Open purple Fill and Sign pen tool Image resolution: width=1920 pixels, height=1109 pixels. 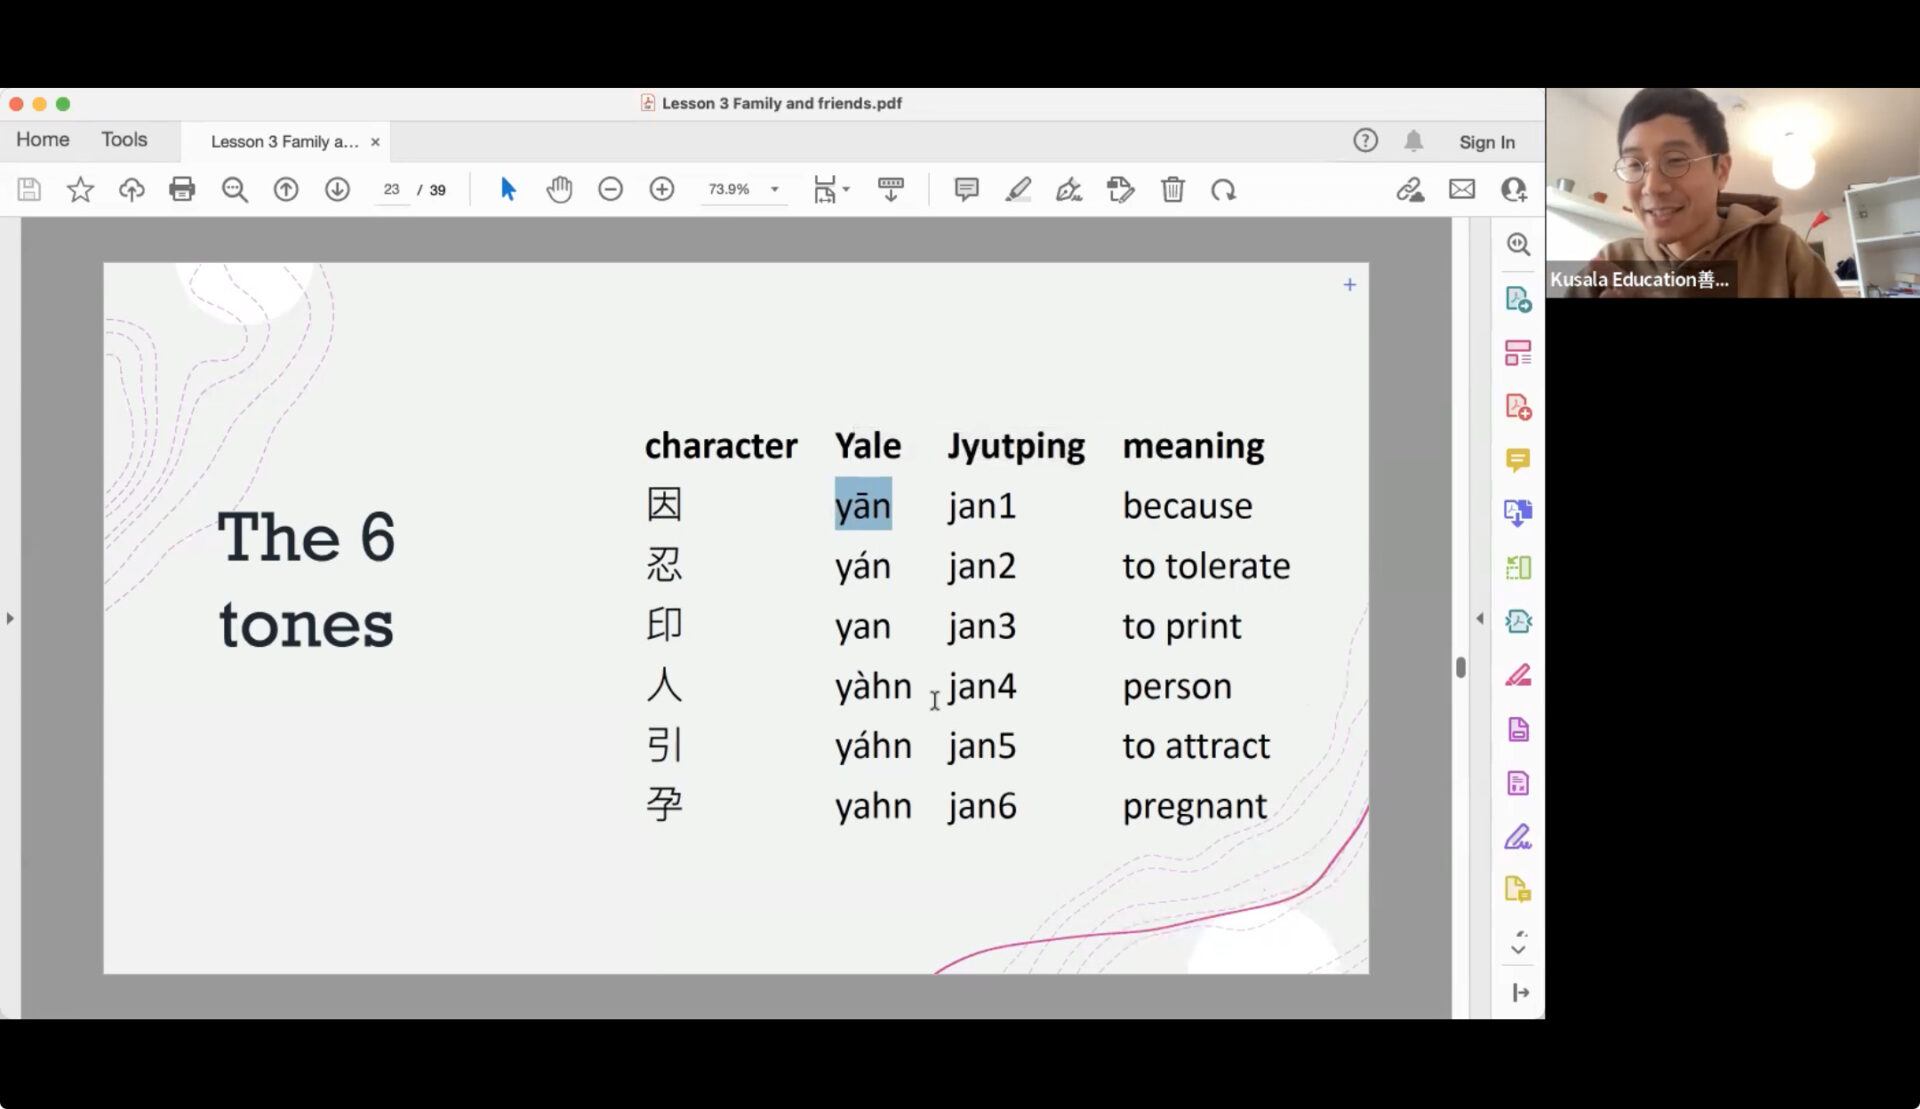pyautogui.click(x=1518, y=836)
